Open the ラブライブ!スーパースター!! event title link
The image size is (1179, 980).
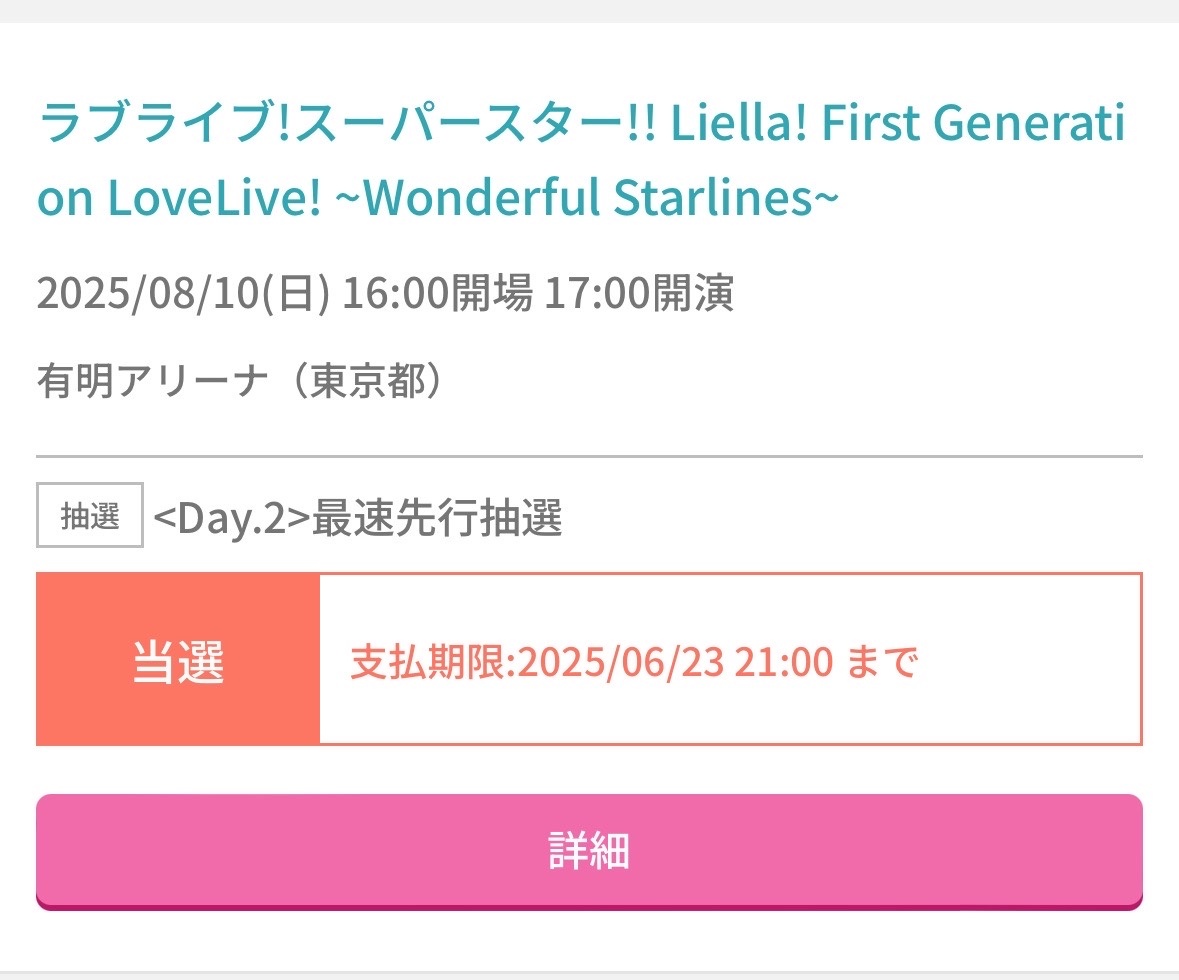pos(582,159)
